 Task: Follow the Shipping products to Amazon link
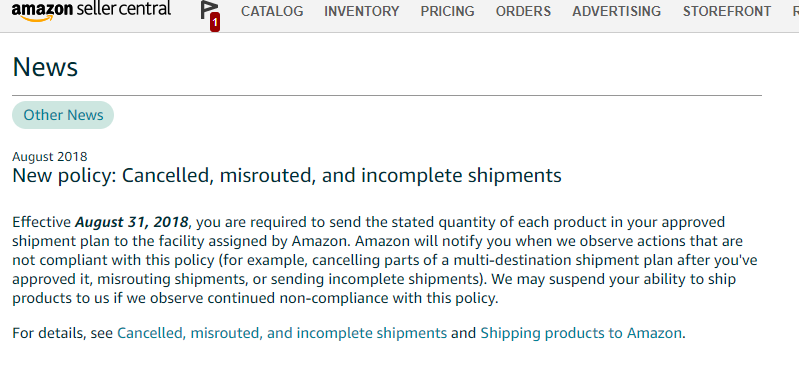click(x=581, y=333)
